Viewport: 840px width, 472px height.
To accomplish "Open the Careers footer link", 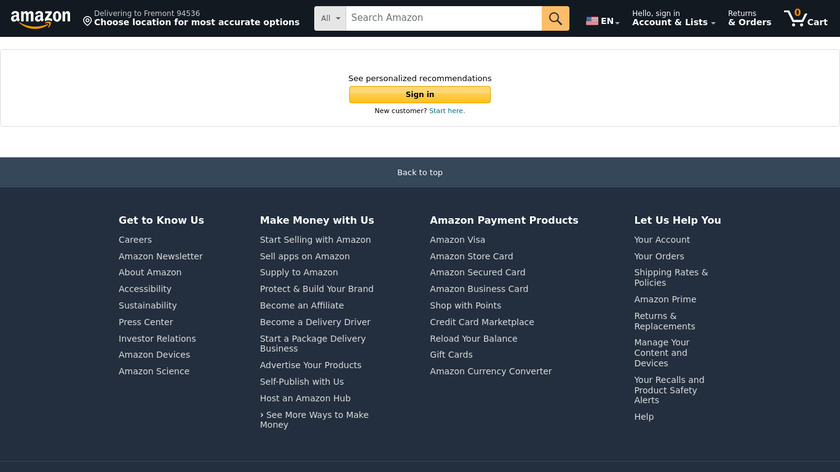I will [x=135, y=240].
